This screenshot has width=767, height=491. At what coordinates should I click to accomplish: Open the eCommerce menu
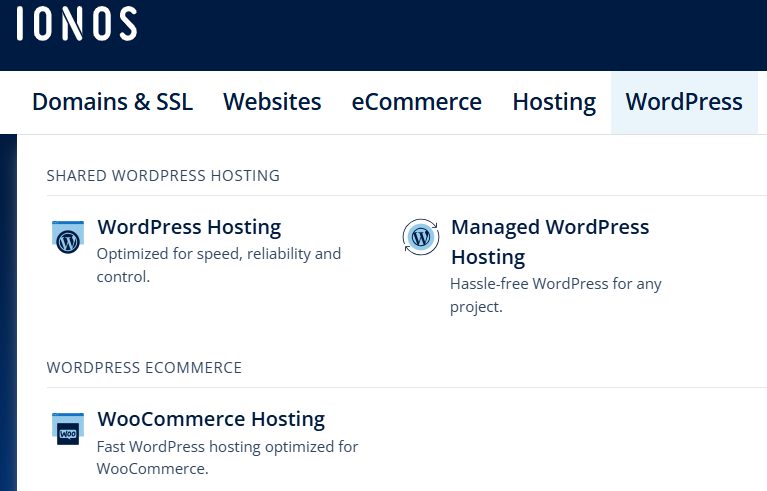pyautogui.click(x=417, y=102)
